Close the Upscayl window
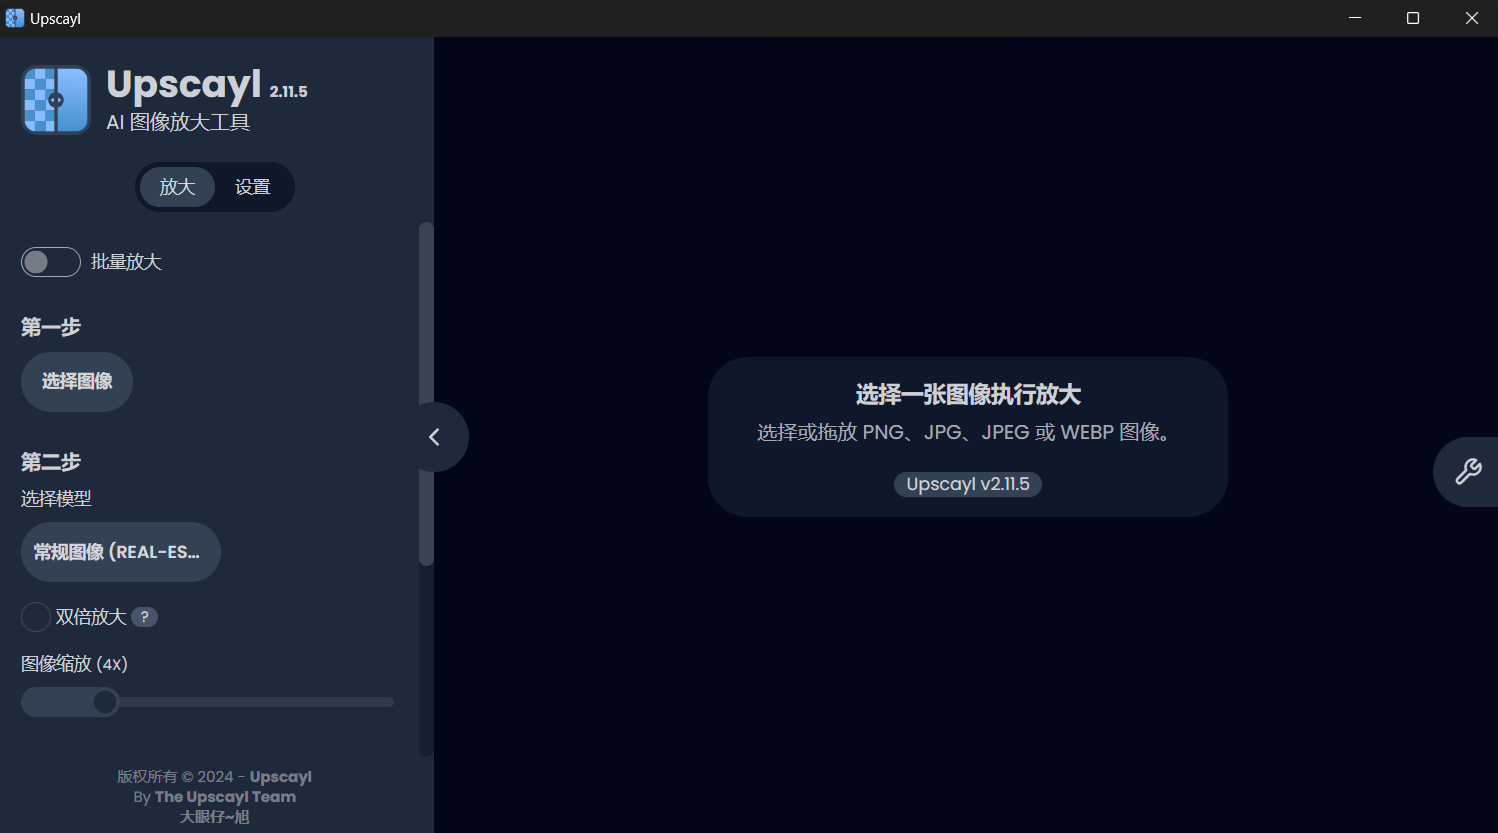Image resolution: width=1498 pixels, height=833 pixels. [1471, 18]
